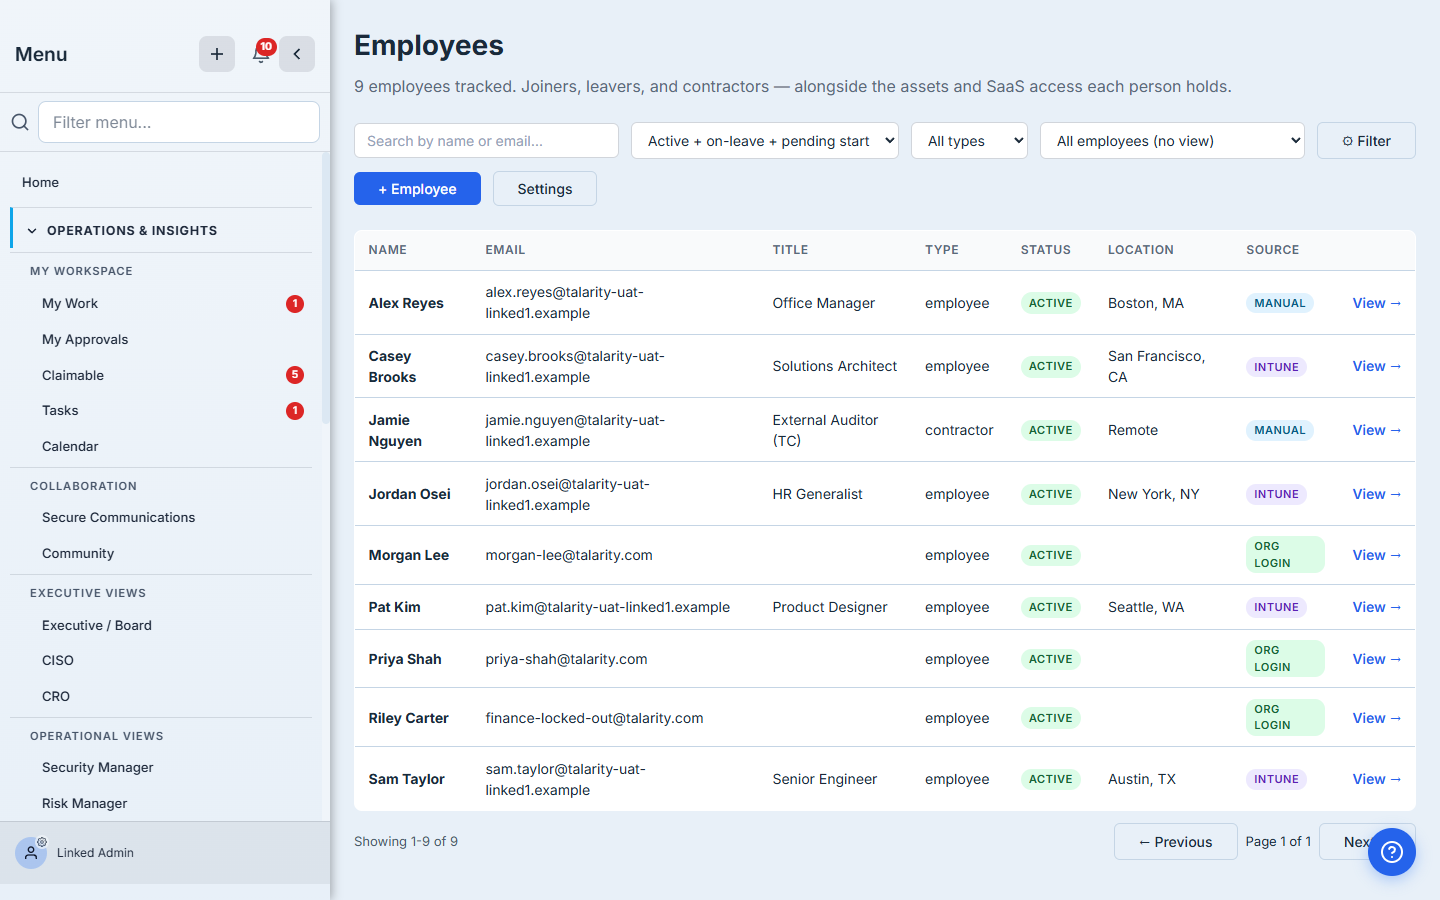
Task: Click the Filter button
Action: pyautogui.click(x=1366, y=141)
